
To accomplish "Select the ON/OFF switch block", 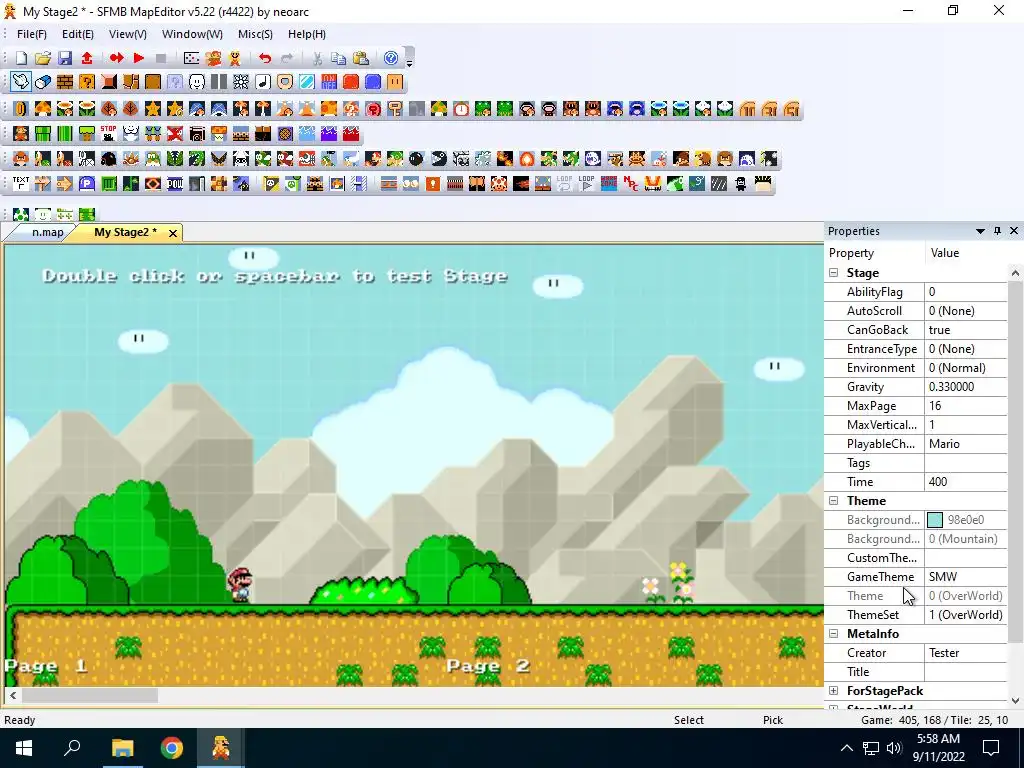I will tap(329, 82).
